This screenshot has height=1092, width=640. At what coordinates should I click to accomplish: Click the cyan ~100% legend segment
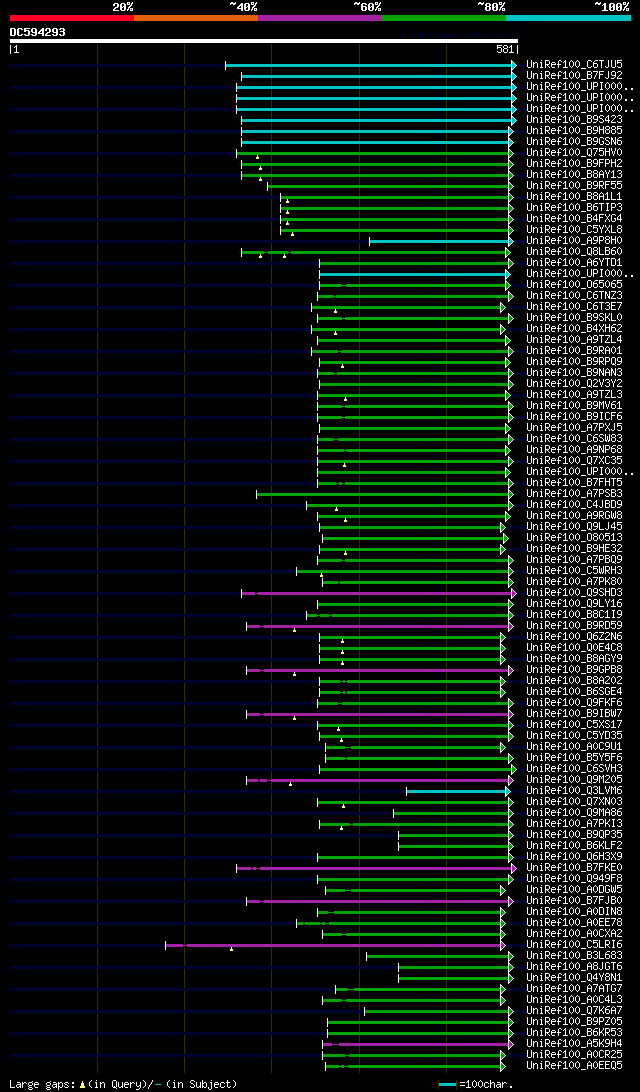pyautogui.click(x=568, y=17)
